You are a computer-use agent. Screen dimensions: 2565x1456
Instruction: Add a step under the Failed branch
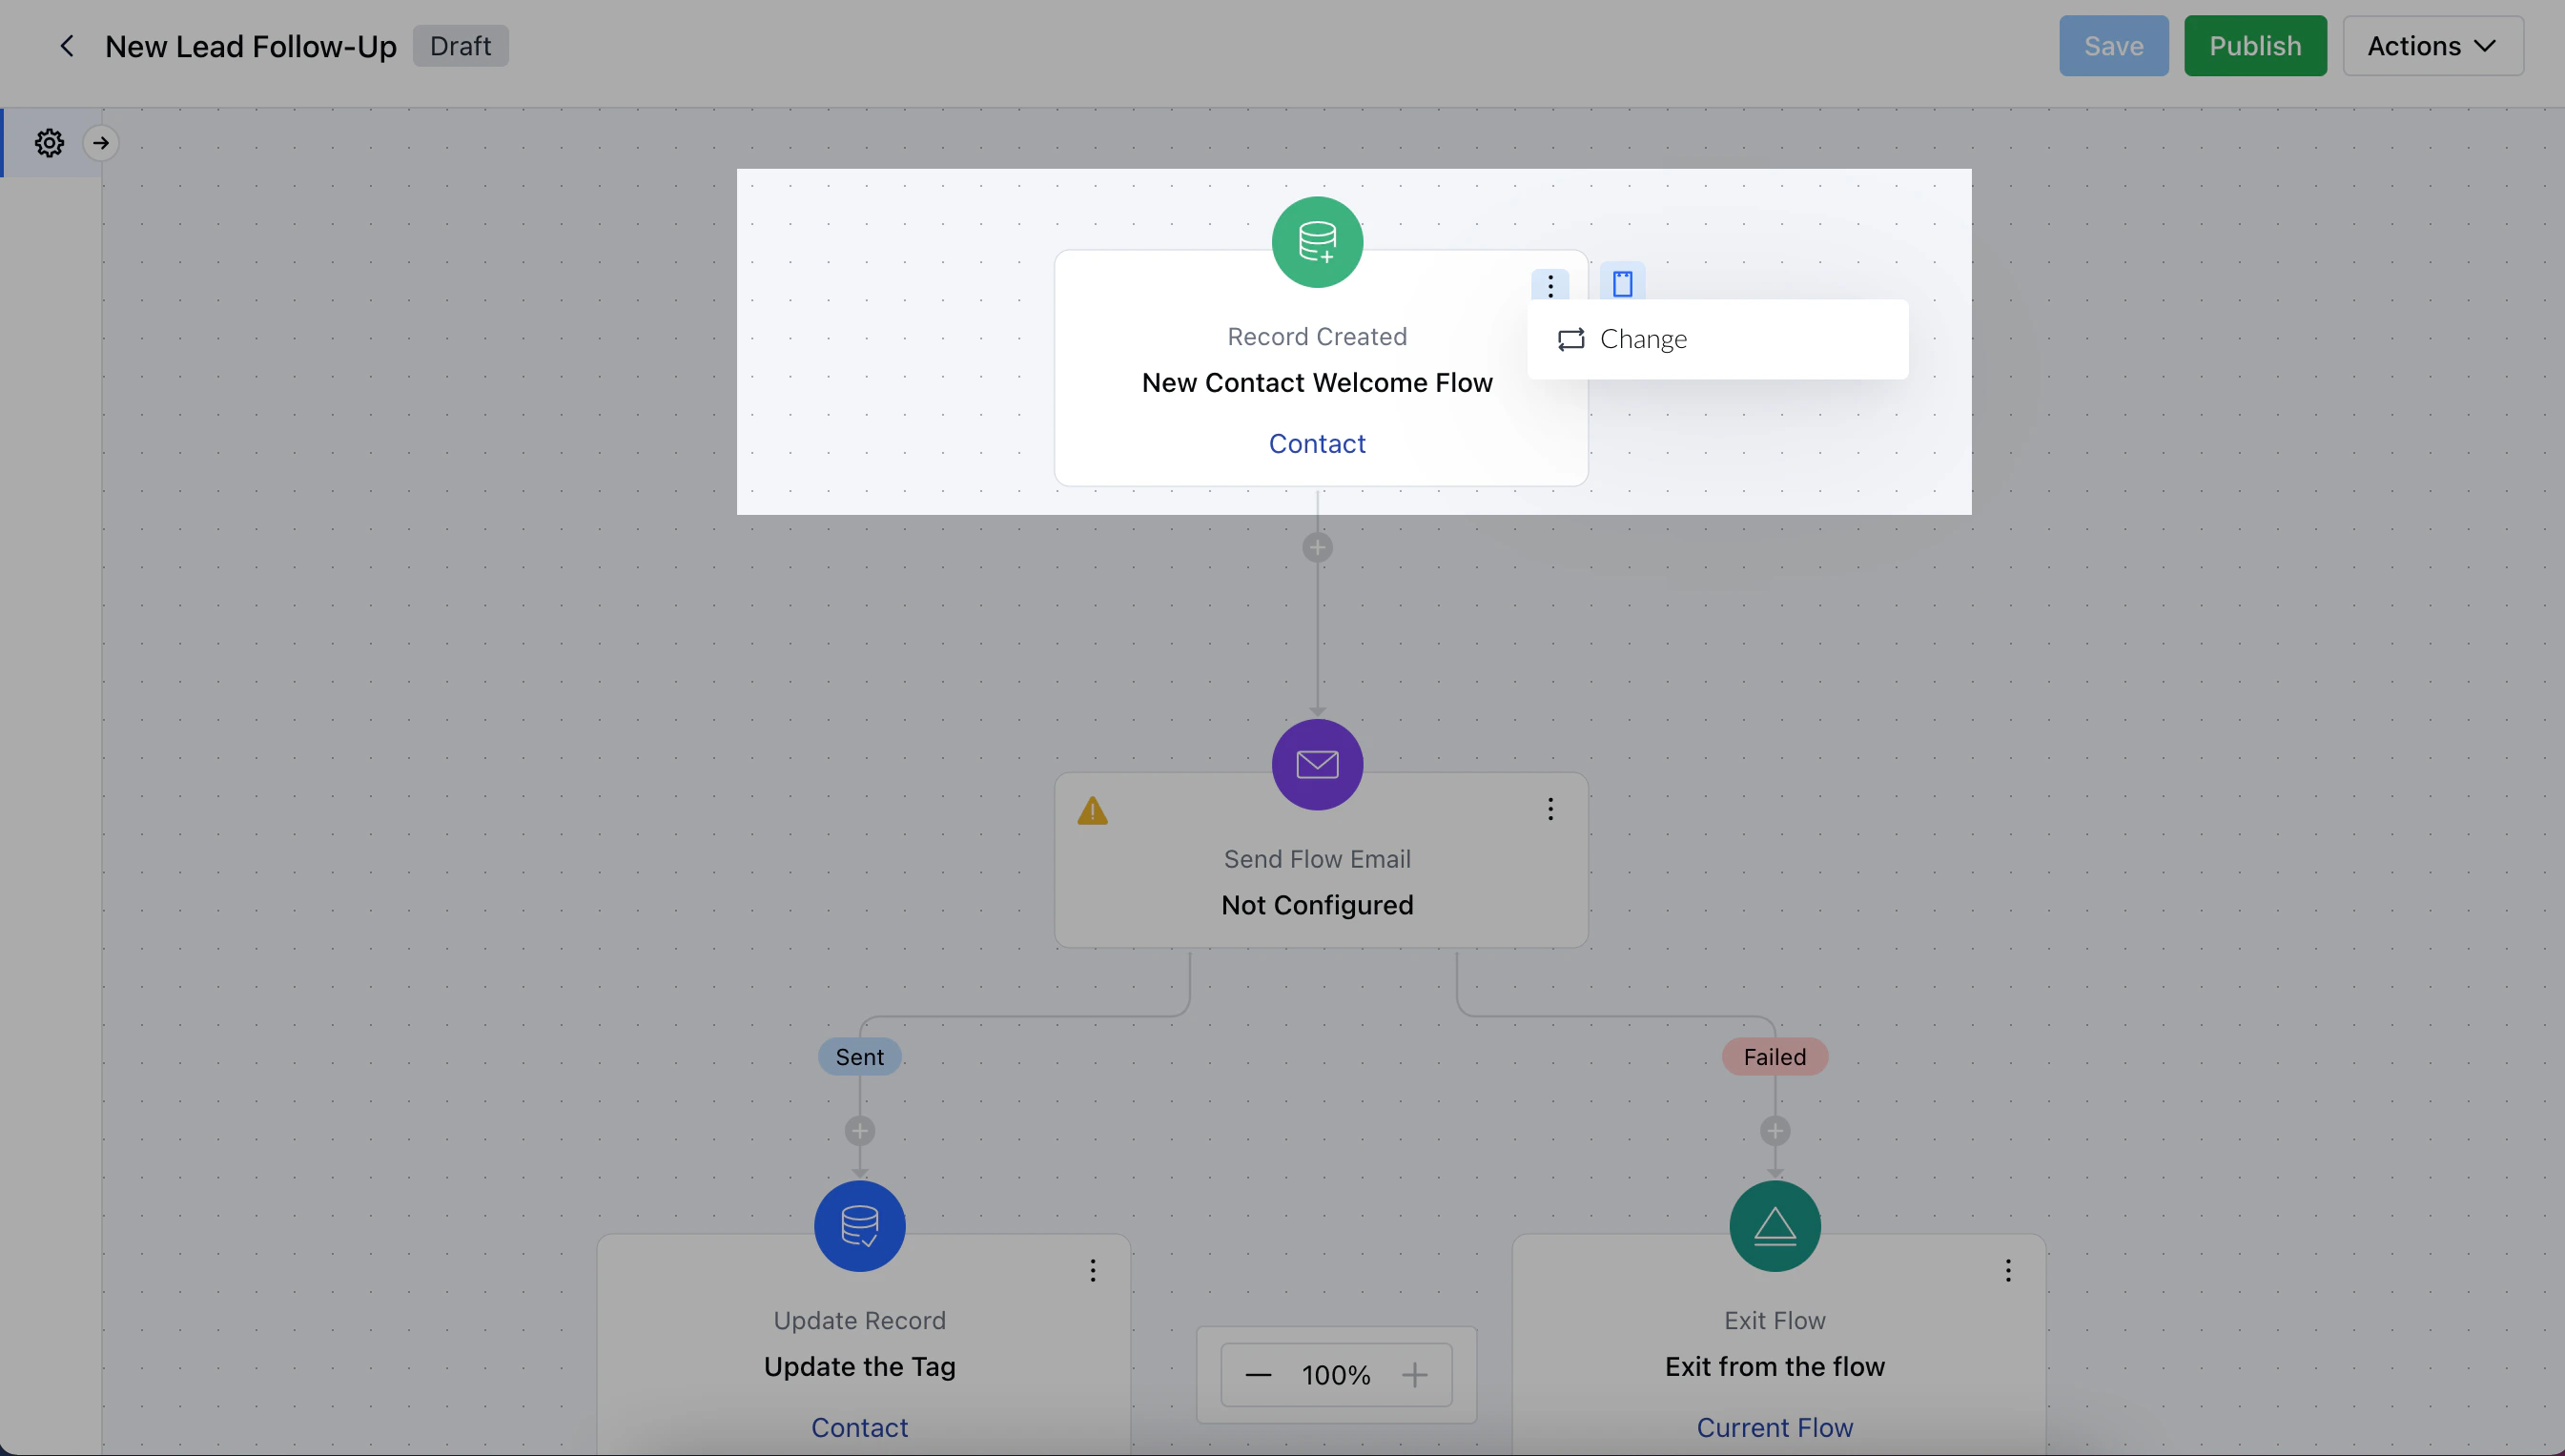coord(1774,1131)
